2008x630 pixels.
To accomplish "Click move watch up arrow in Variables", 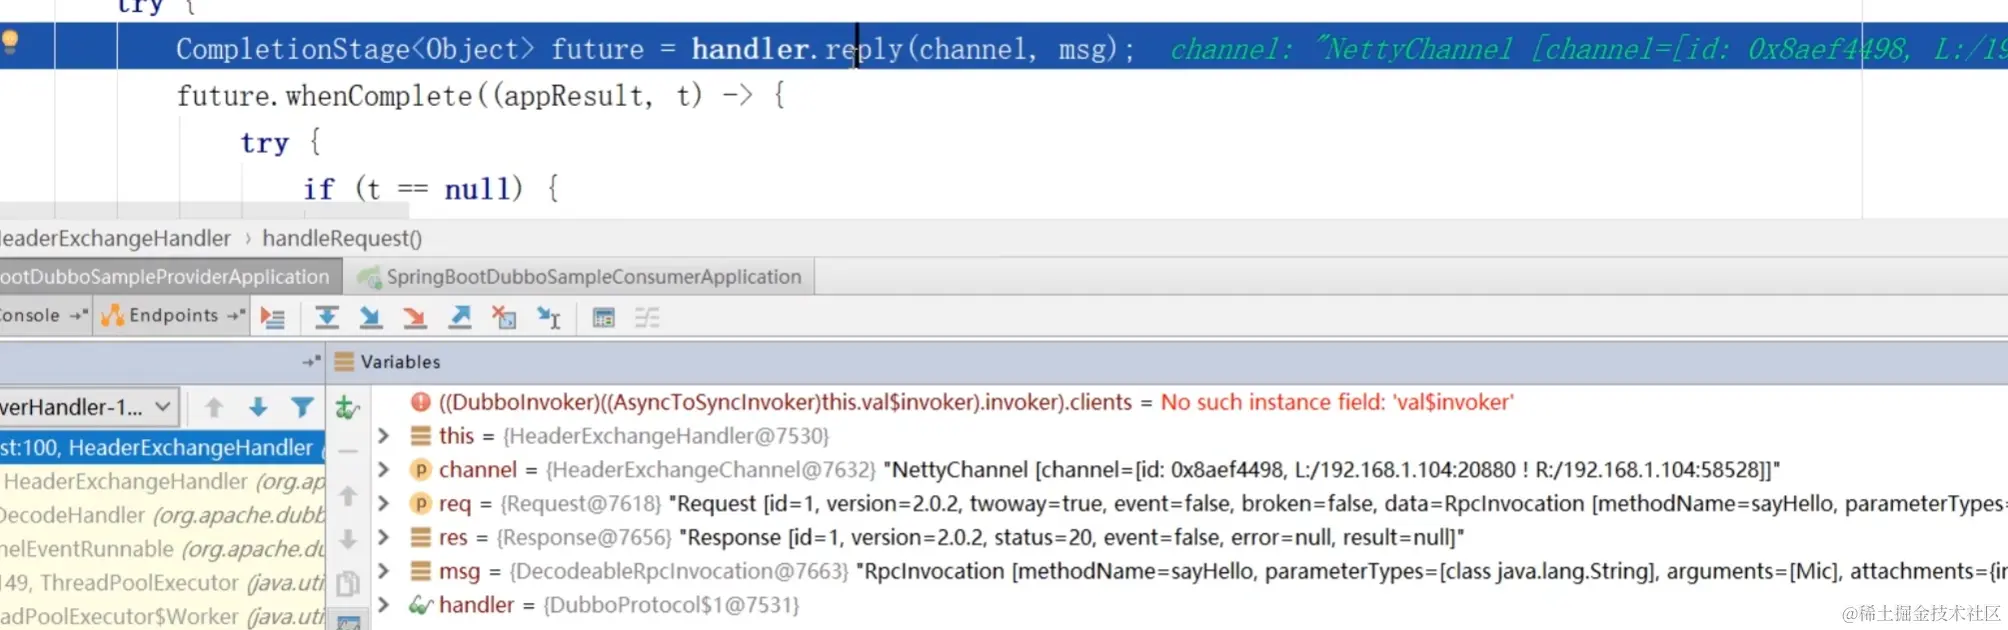I will tap(348, 496).
